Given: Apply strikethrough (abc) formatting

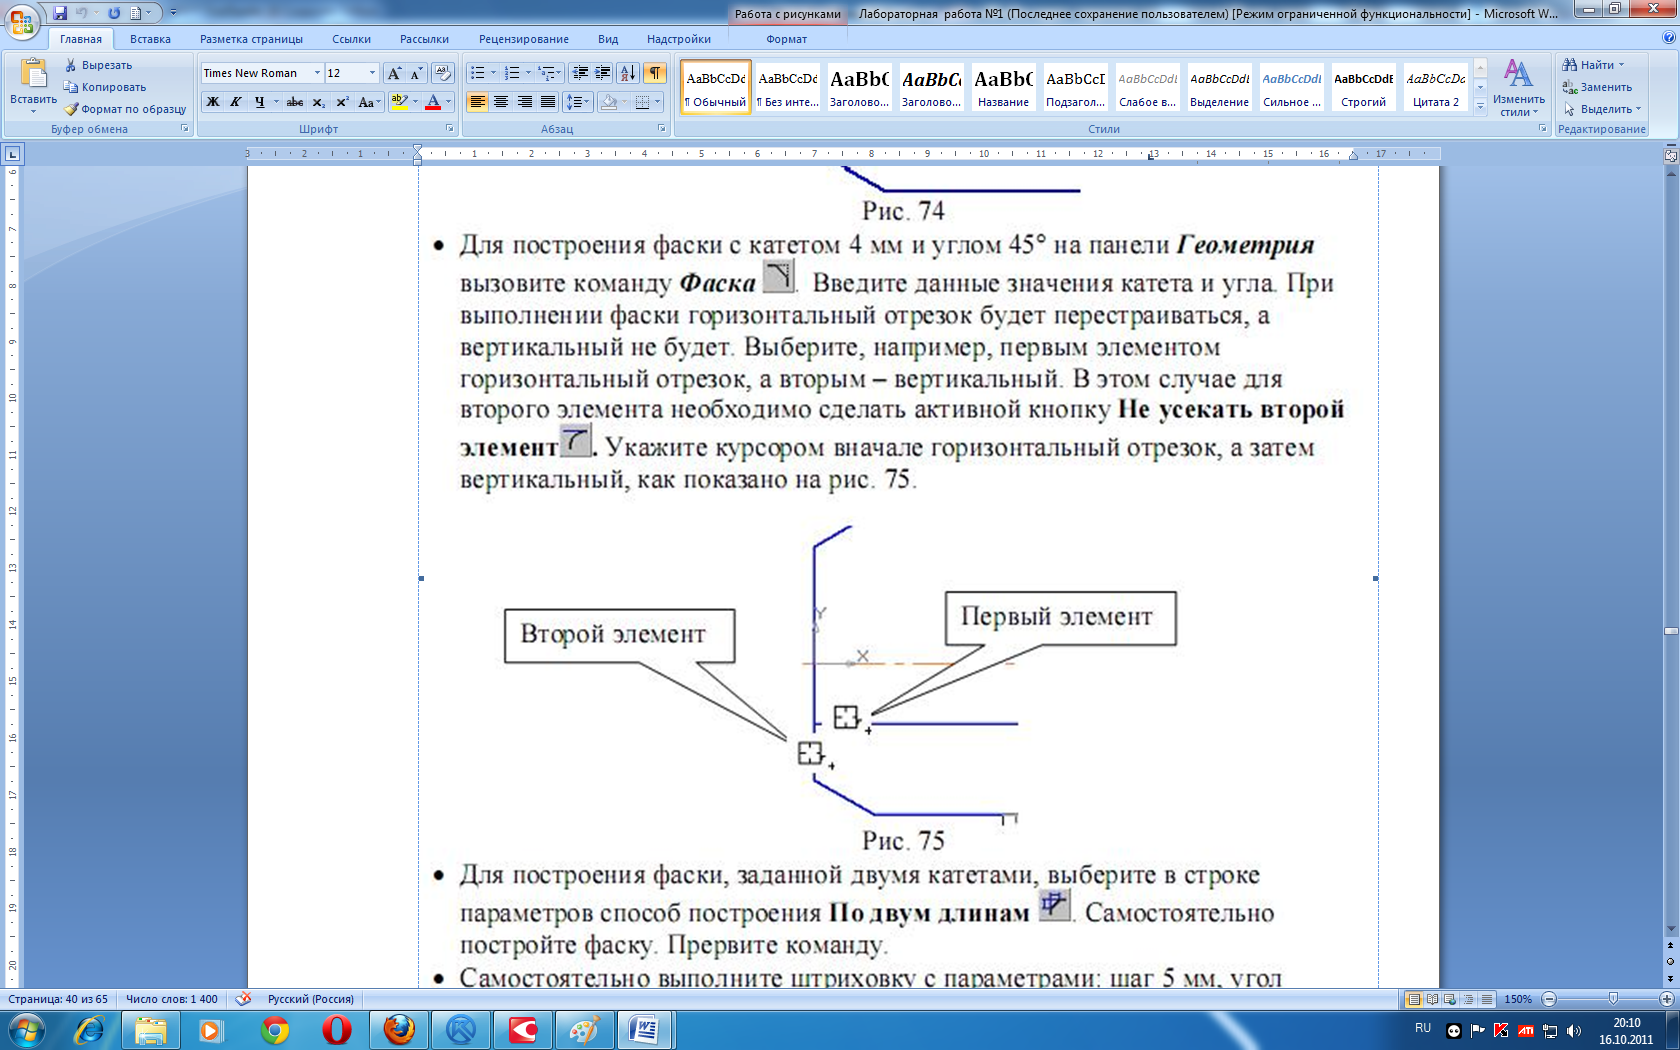Looking at the screenshot, I should click(x=295, y=102).
